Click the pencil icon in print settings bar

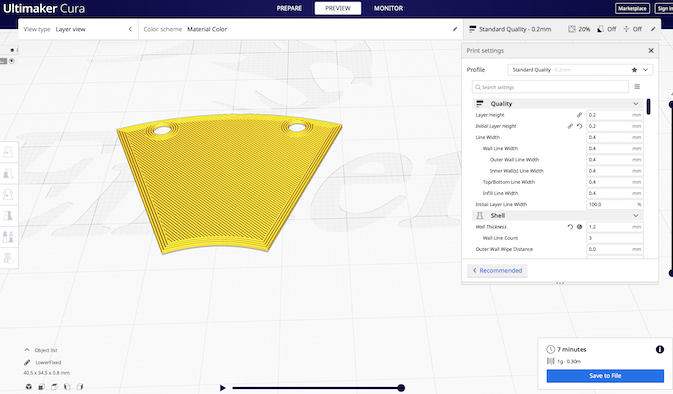[x=653, y=29]
